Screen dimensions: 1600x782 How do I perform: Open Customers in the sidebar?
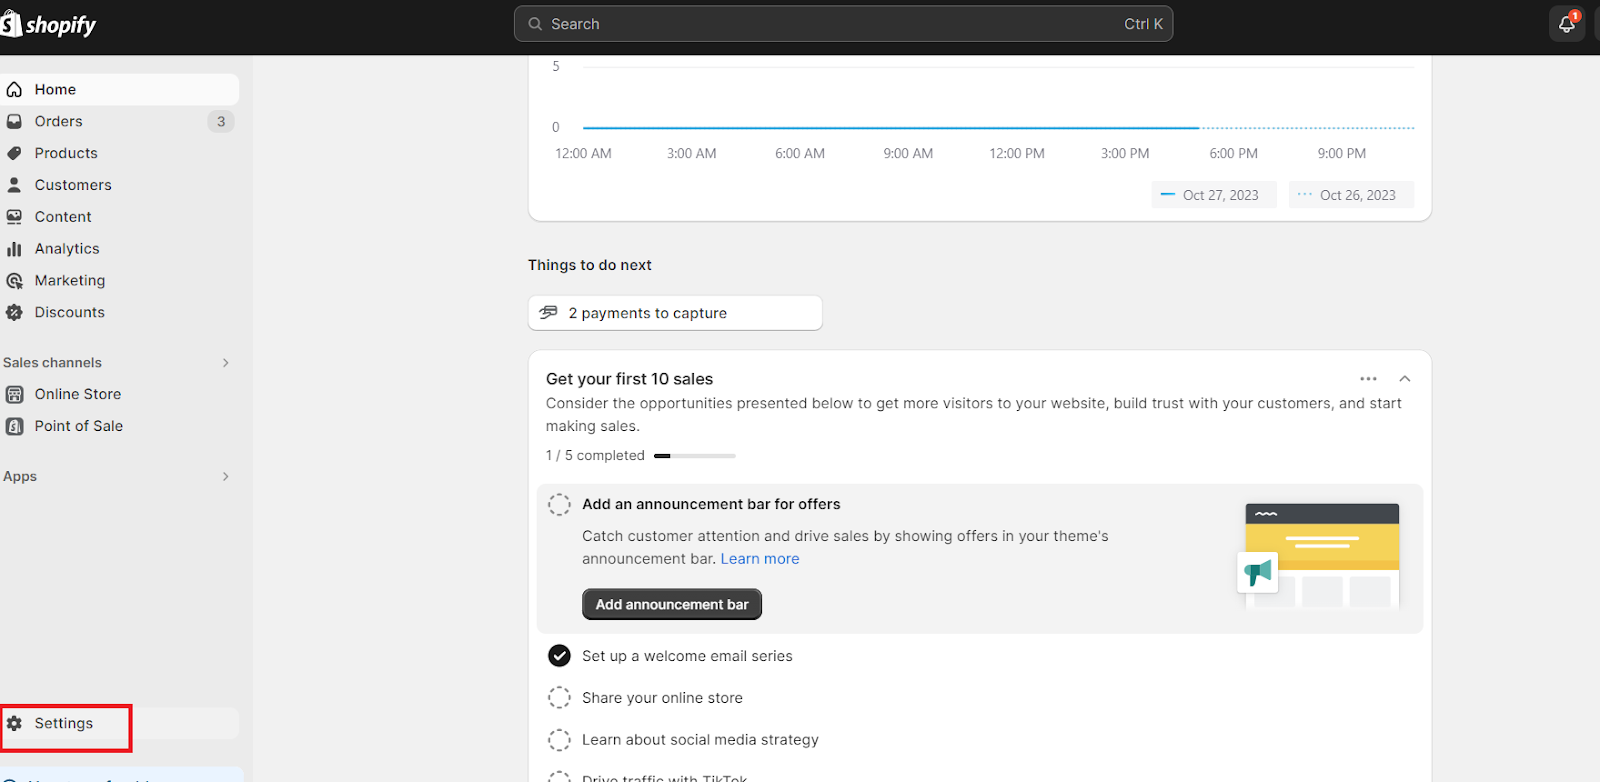(73, 185)
